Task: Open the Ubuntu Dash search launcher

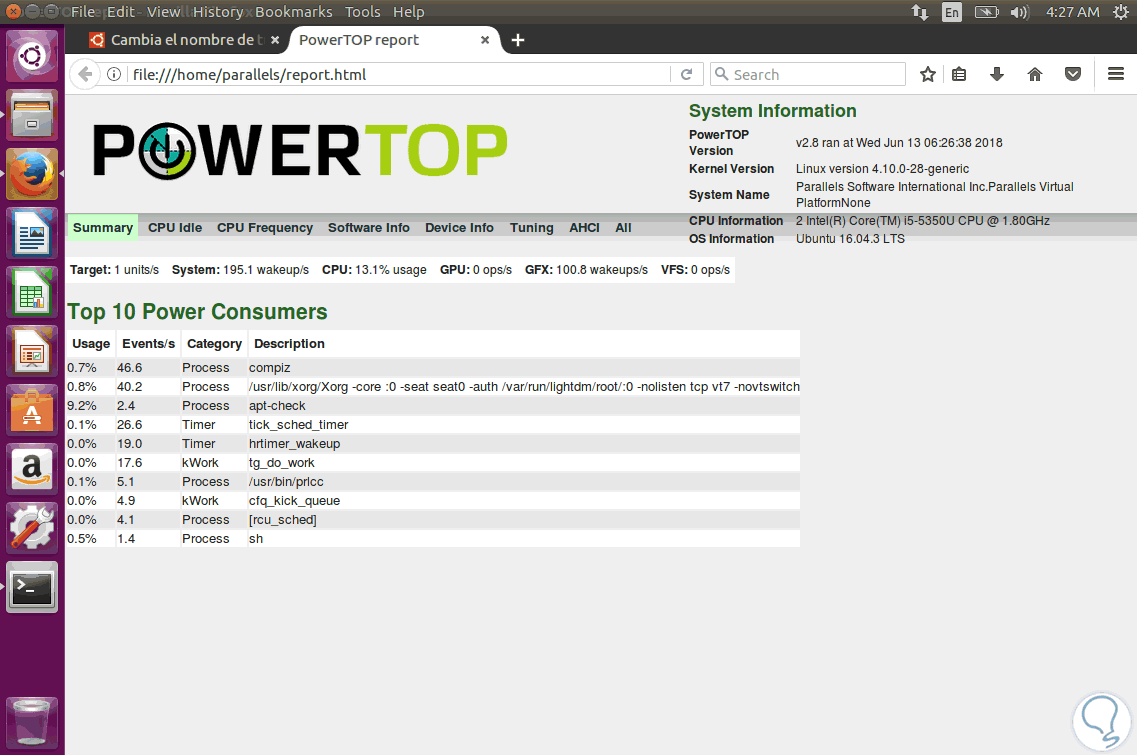Action: coord(32,56)
